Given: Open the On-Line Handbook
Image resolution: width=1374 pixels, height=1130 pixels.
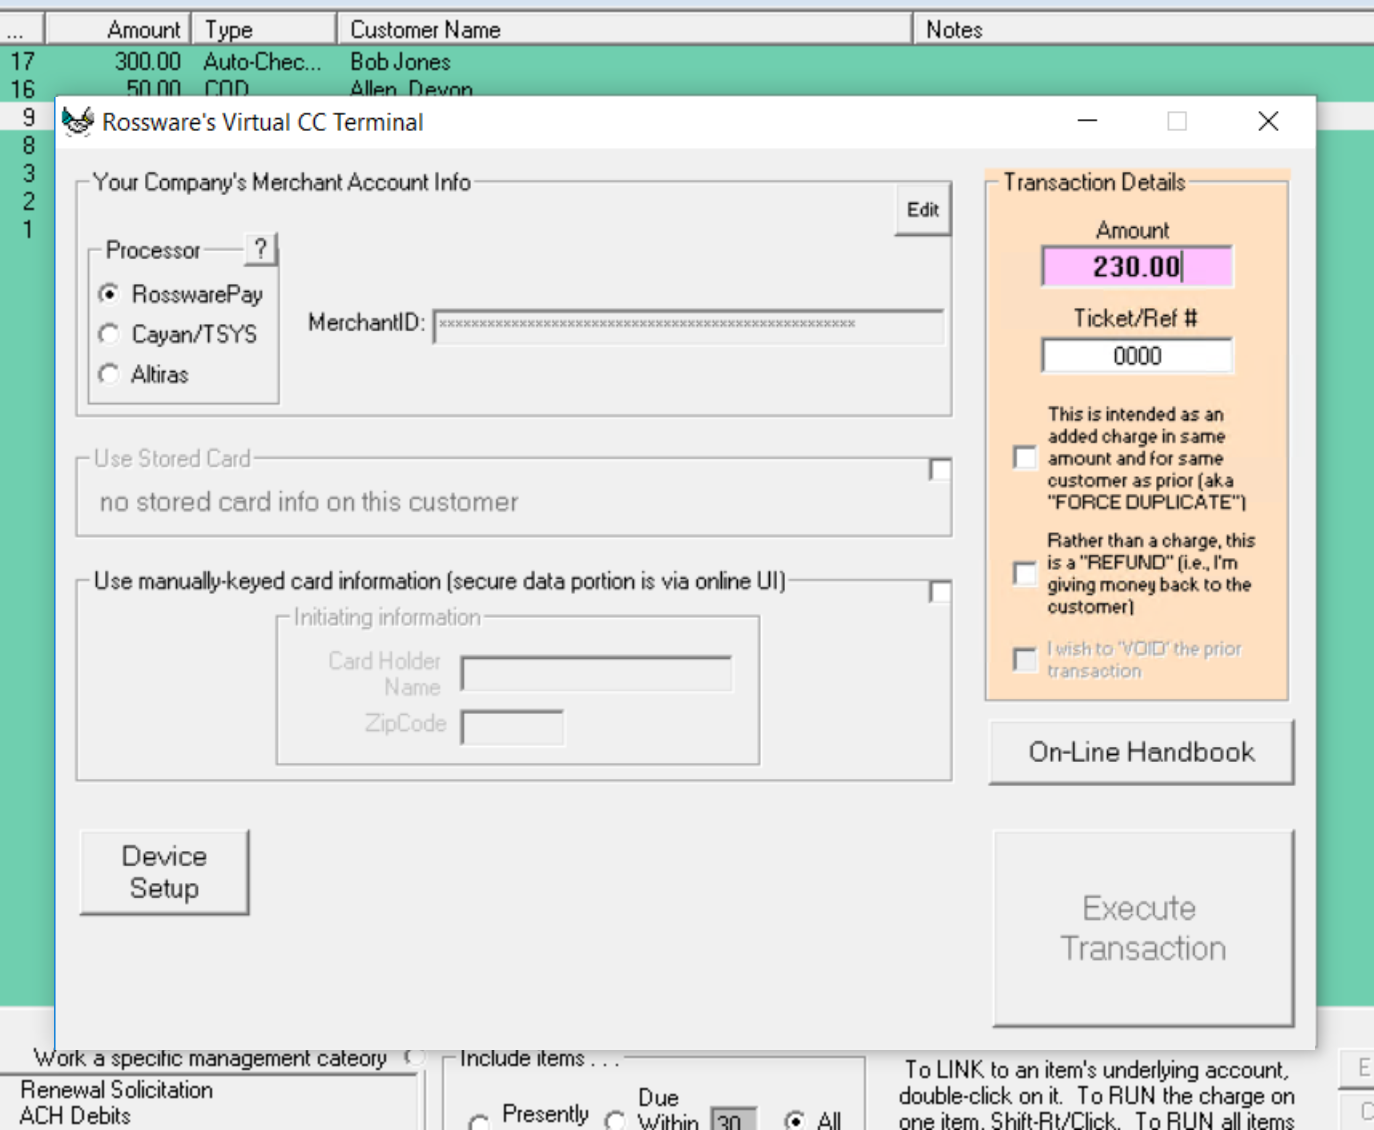Looking at the screenshot, I should click(x=1140, y=752).
